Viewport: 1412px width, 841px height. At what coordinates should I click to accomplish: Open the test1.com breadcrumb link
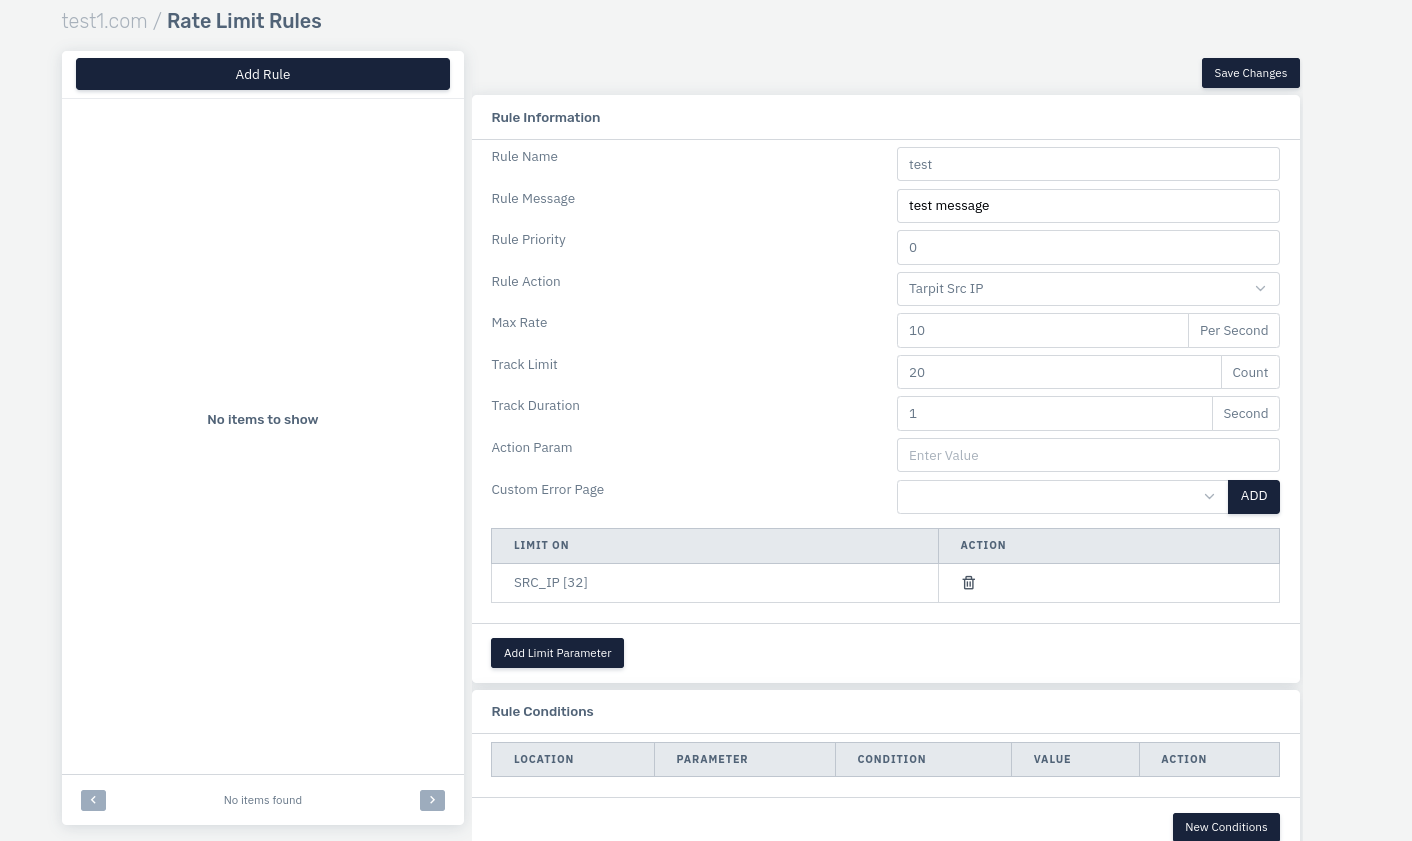tap(104, 21)
